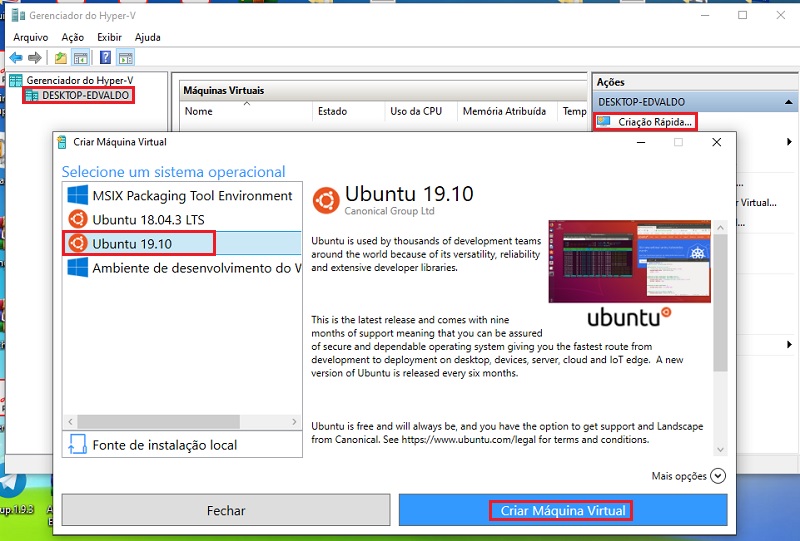800x541 pixels.
Task: Toggle the console tree pane icon
Action: (x=81, y=58)
